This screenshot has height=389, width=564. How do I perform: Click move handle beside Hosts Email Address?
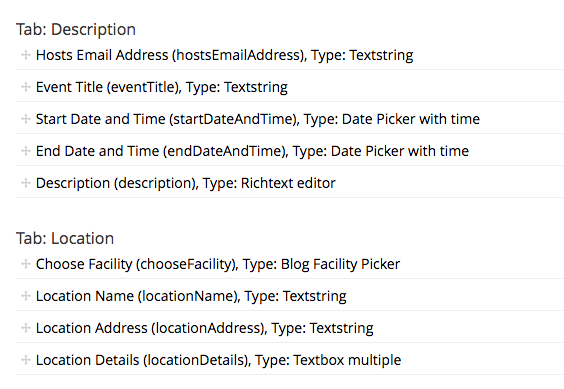tap(26, 55)
